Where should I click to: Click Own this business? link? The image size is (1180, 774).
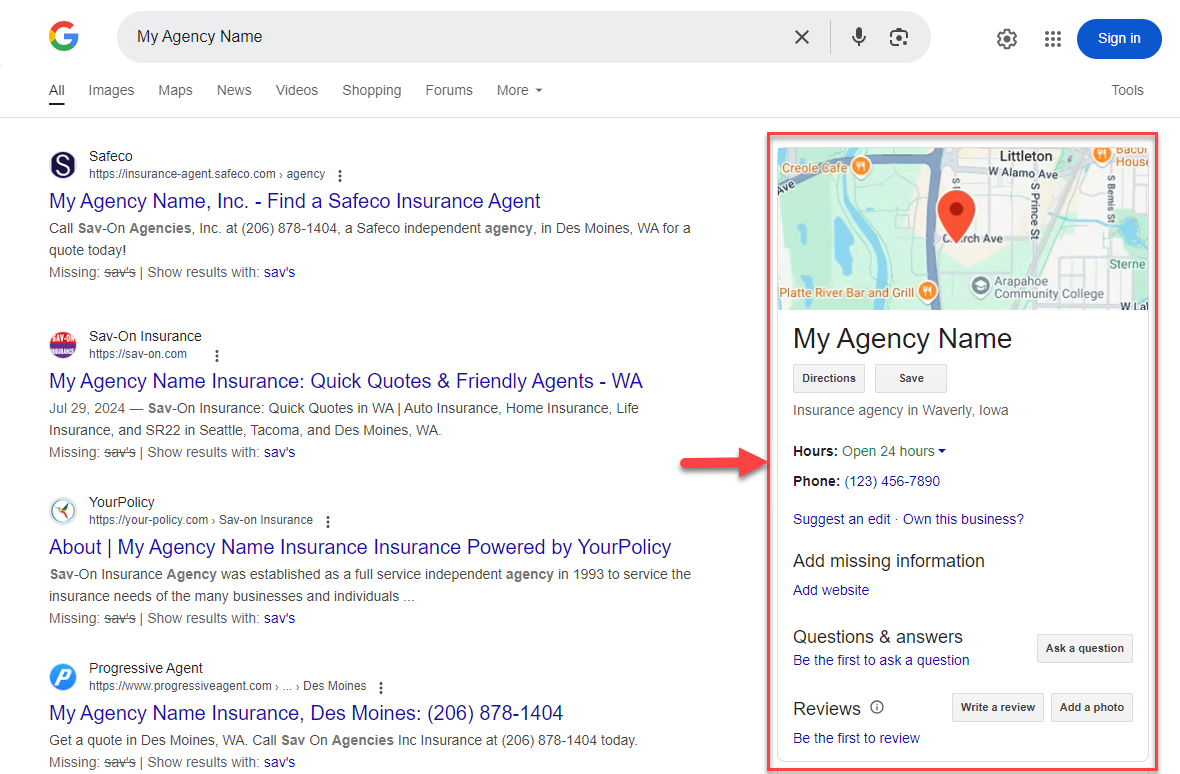[x=963, y=519]
